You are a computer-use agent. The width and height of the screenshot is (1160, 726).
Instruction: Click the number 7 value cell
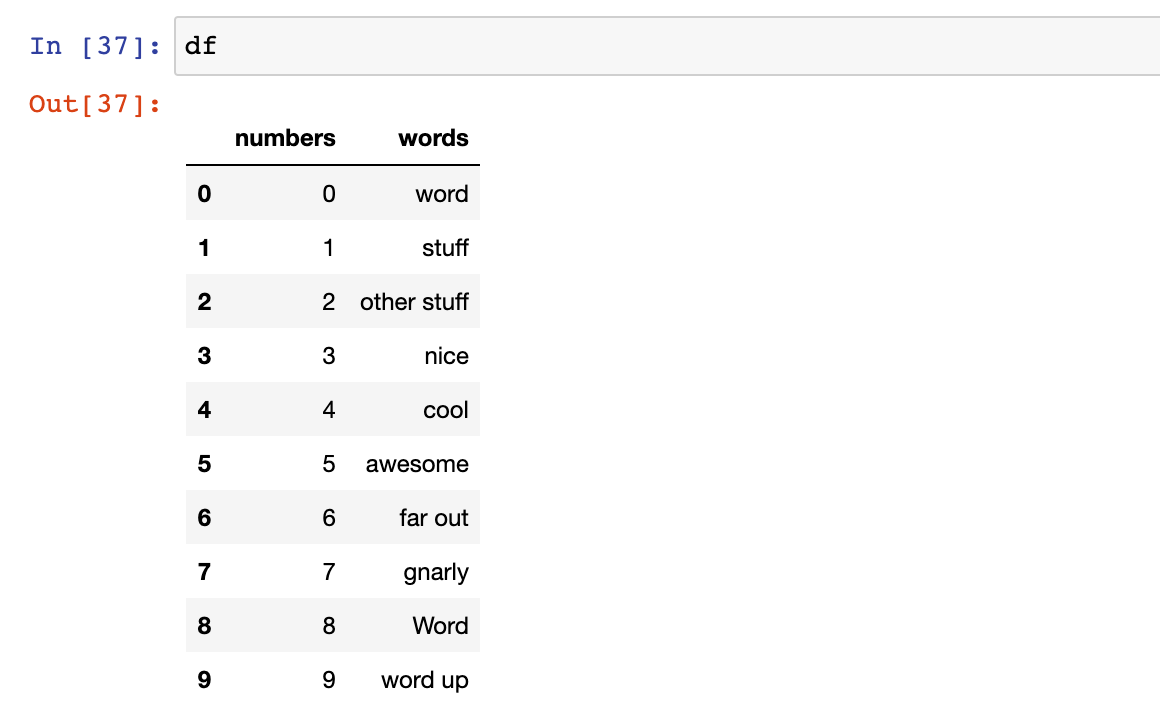328,571
